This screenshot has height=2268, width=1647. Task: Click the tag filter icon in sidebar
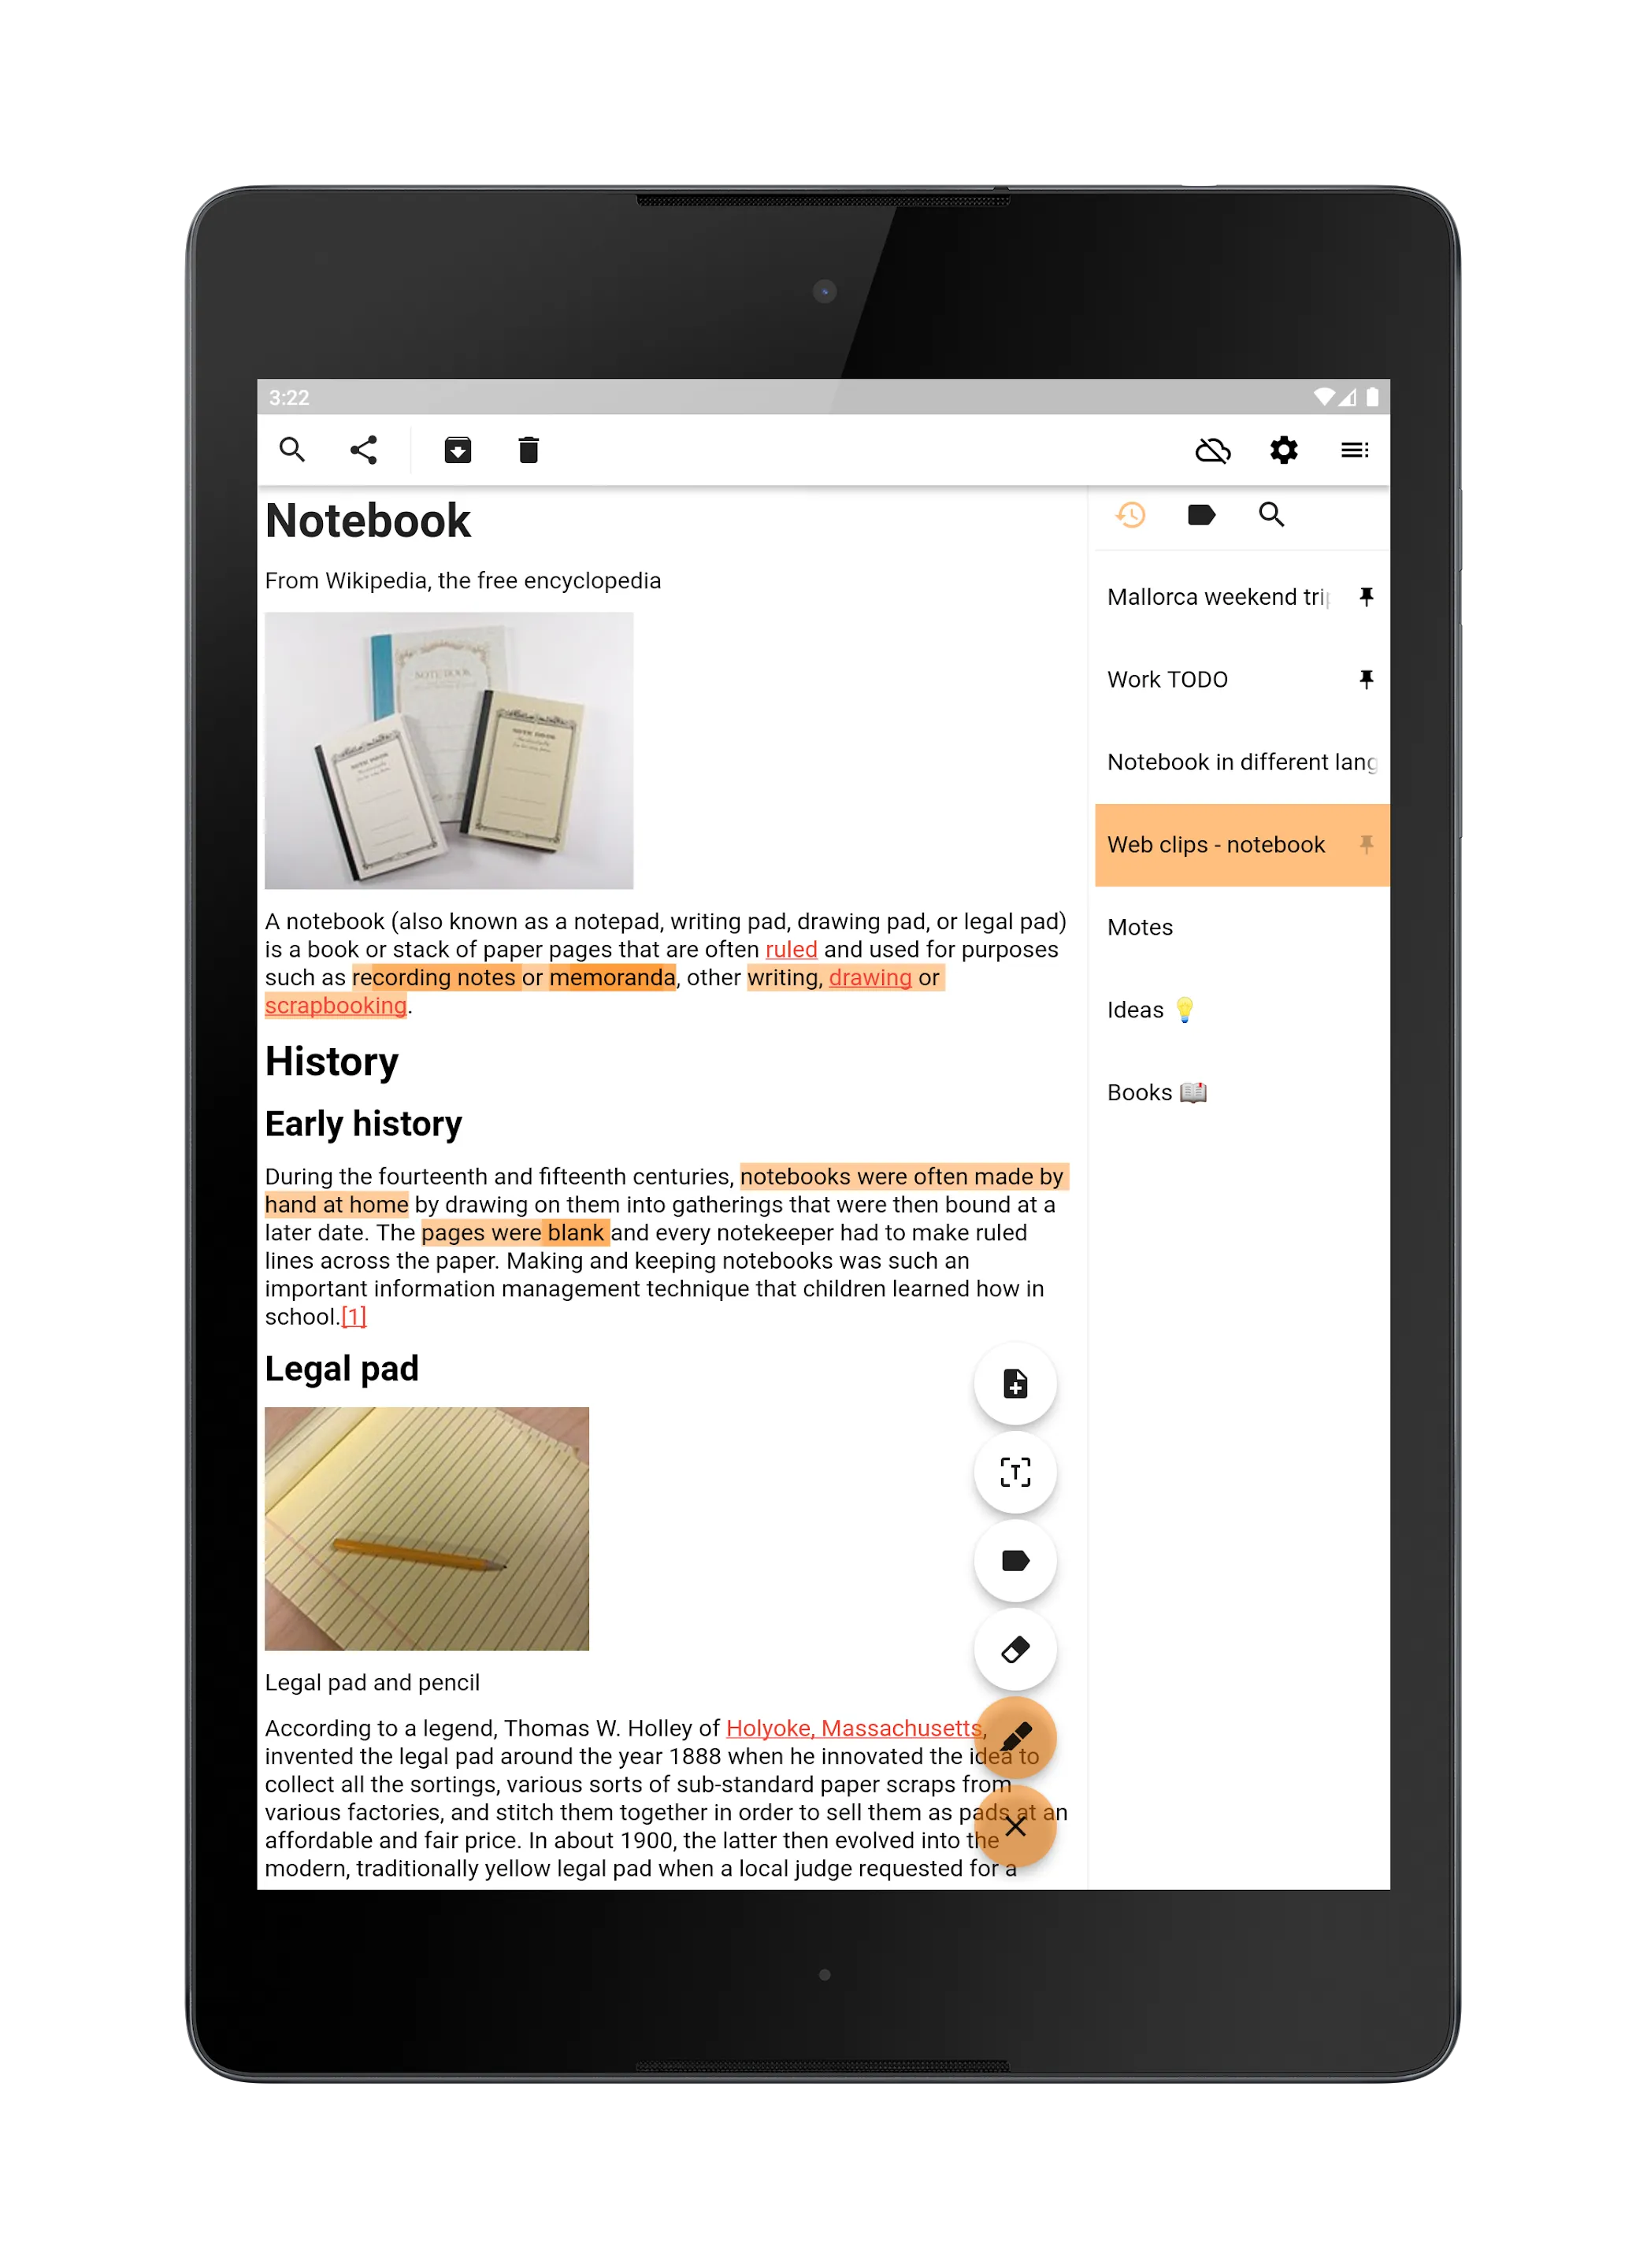(x=1201, y=514)
